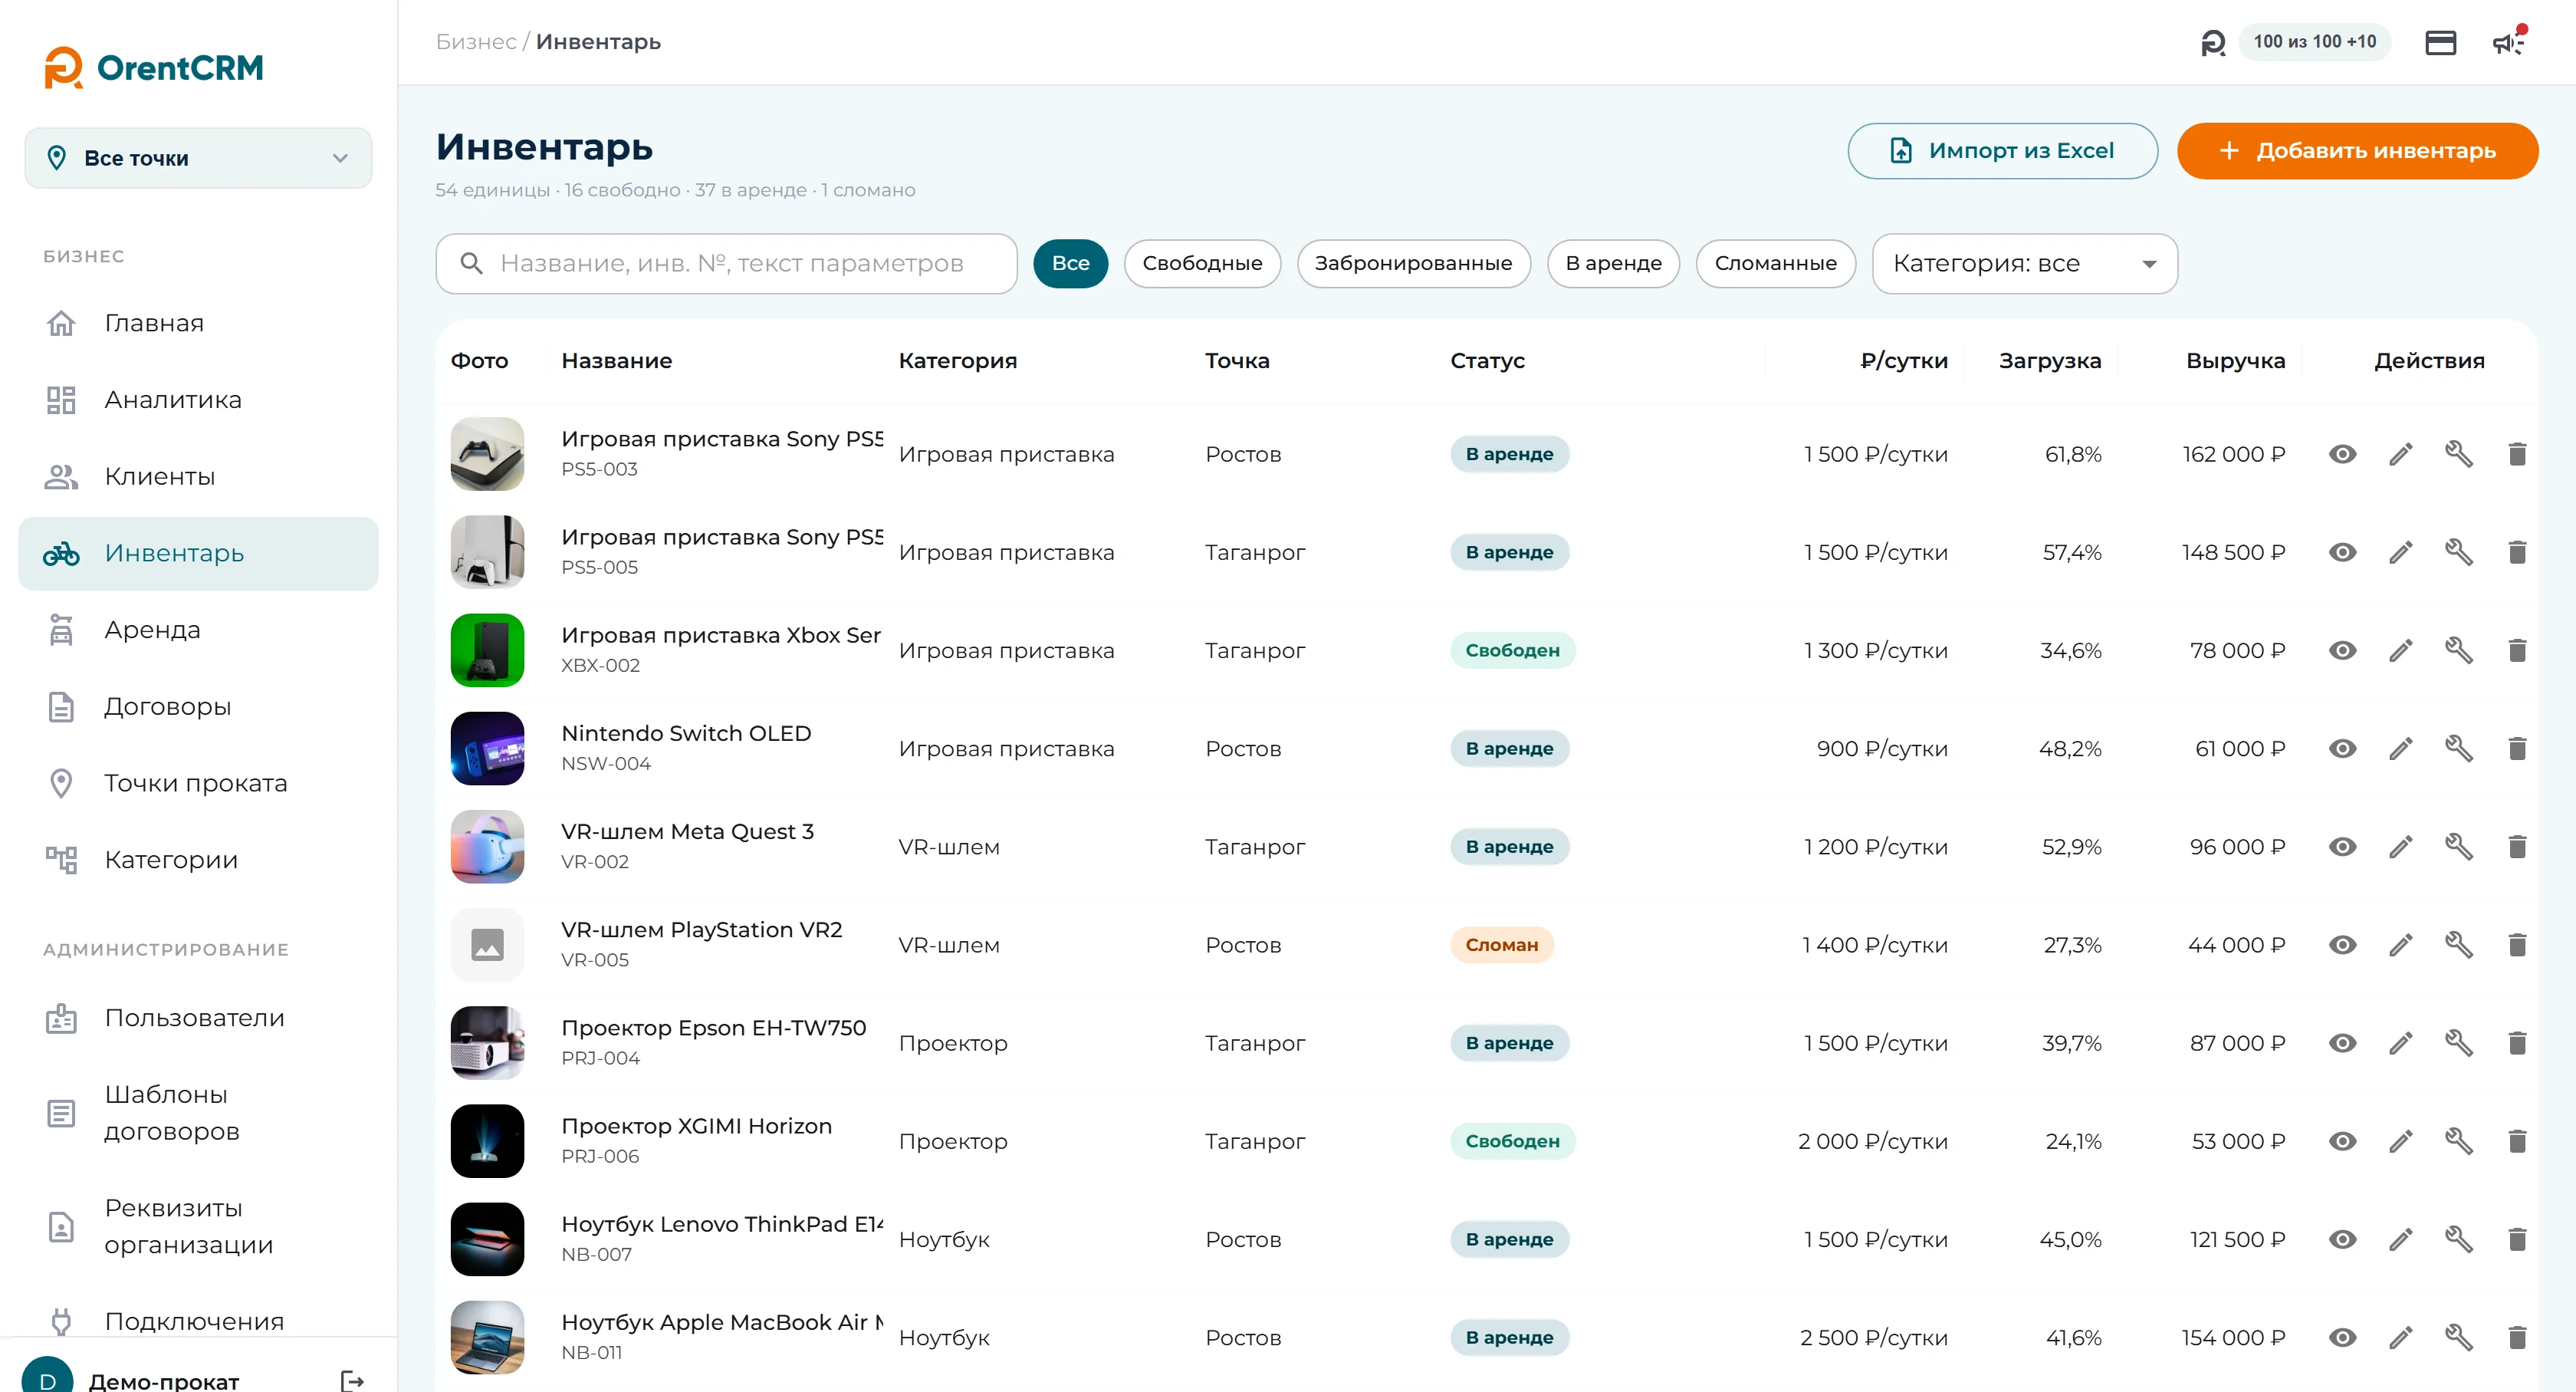Click Добавить инвентарь button
The width and height of the screenshot is (2576, 1392).
click(2357, 151)
